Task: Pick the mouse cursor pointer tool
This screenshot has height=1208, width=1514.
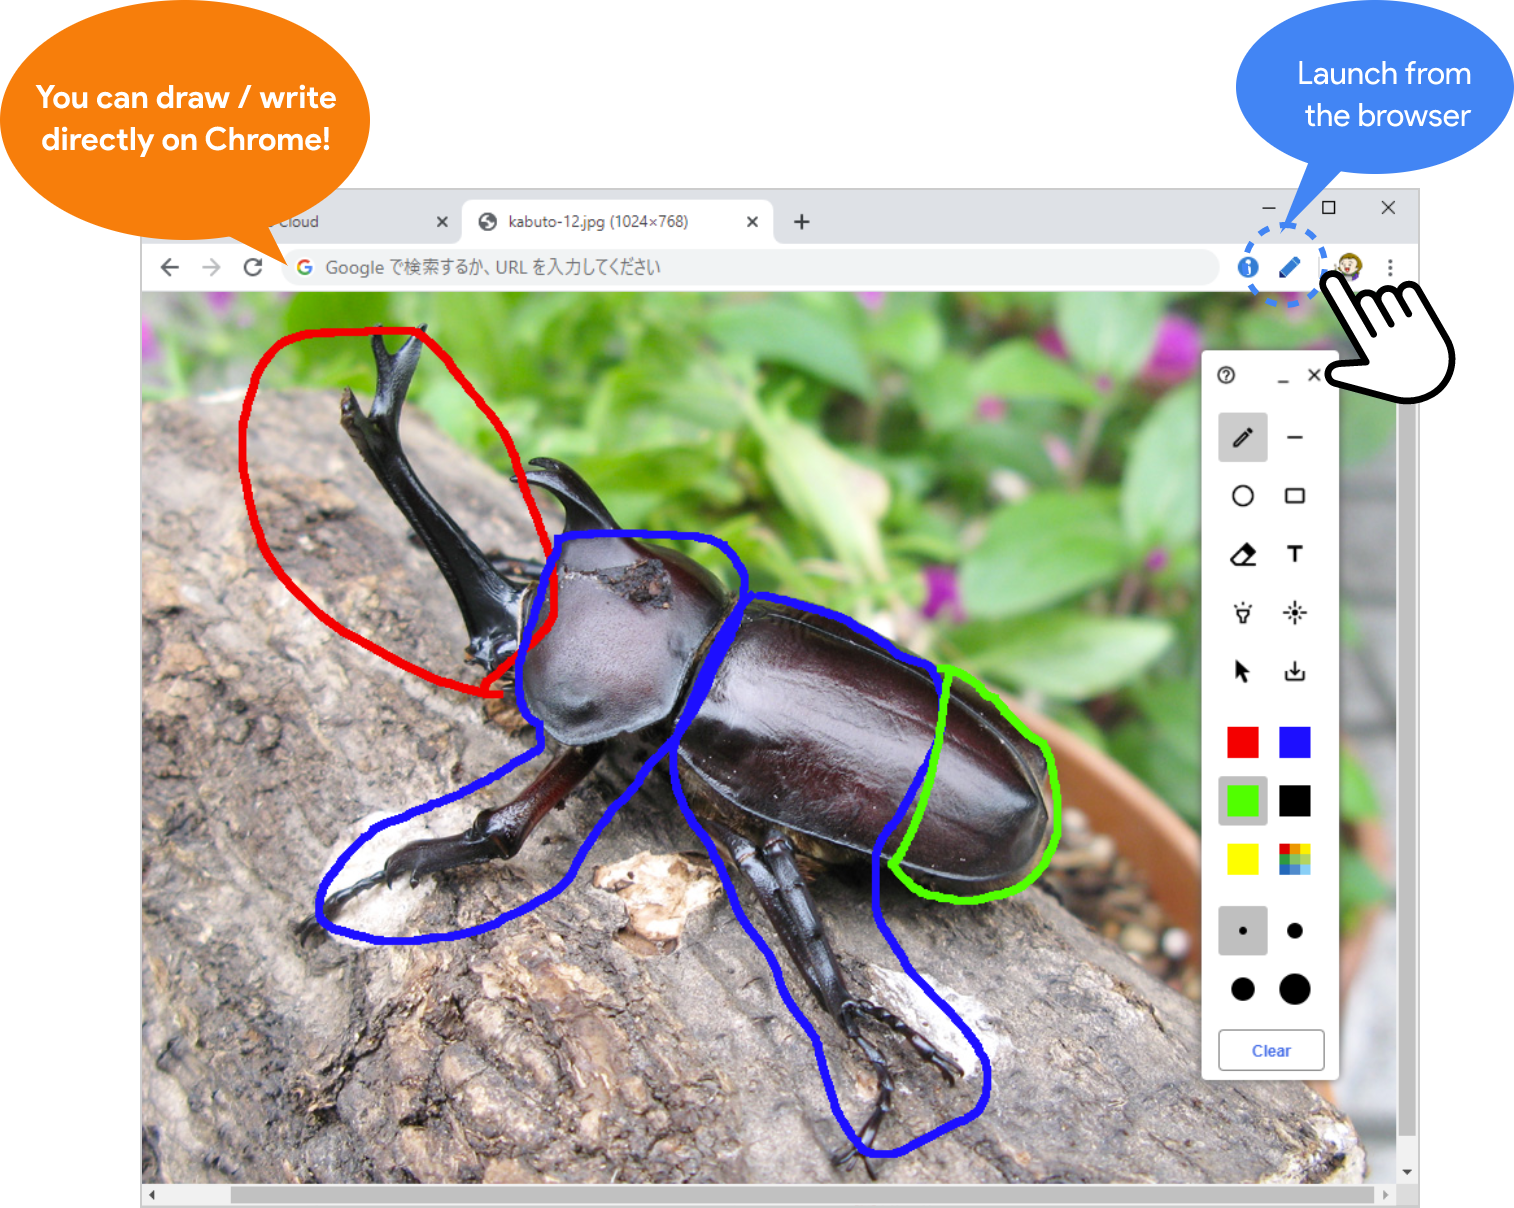Action: pyautogui.click(x=1242, y=671)
